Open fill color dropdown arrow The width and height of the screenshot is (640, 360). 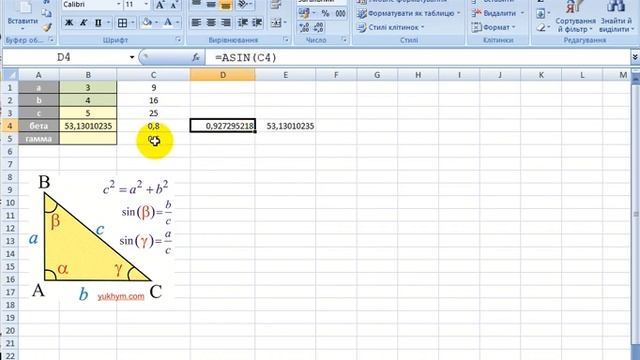157,22
